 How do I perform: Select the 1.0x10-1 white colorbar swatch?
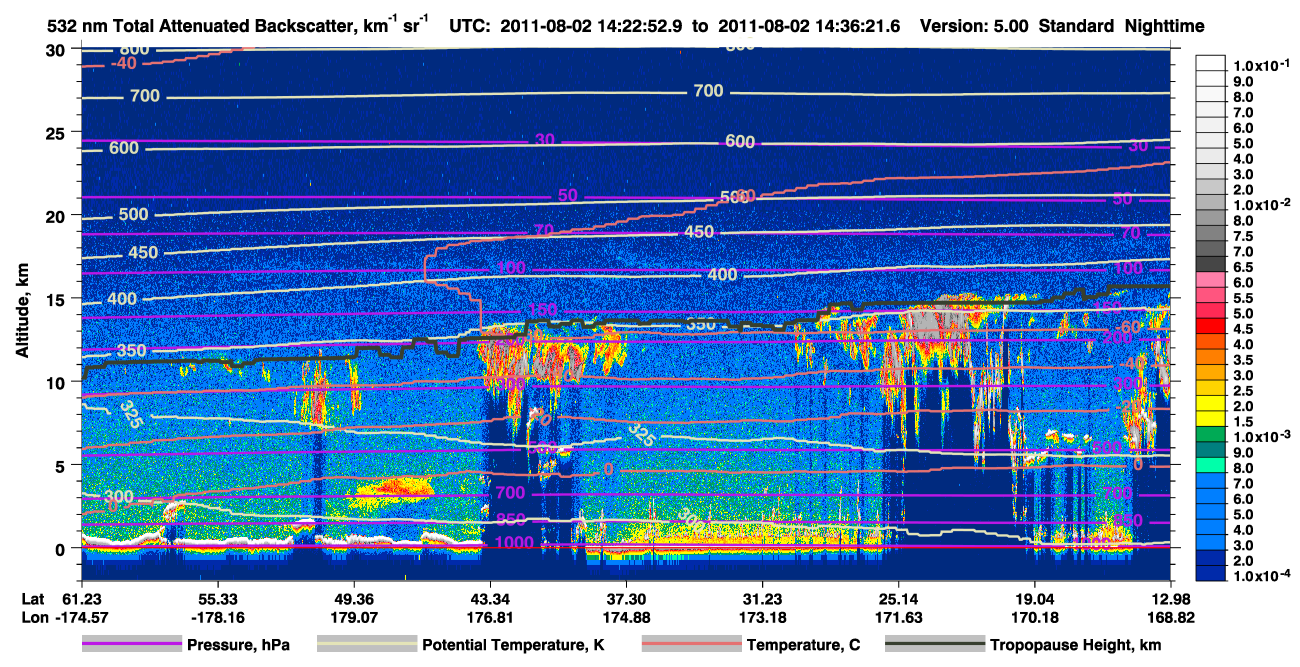click(1212, 62)
